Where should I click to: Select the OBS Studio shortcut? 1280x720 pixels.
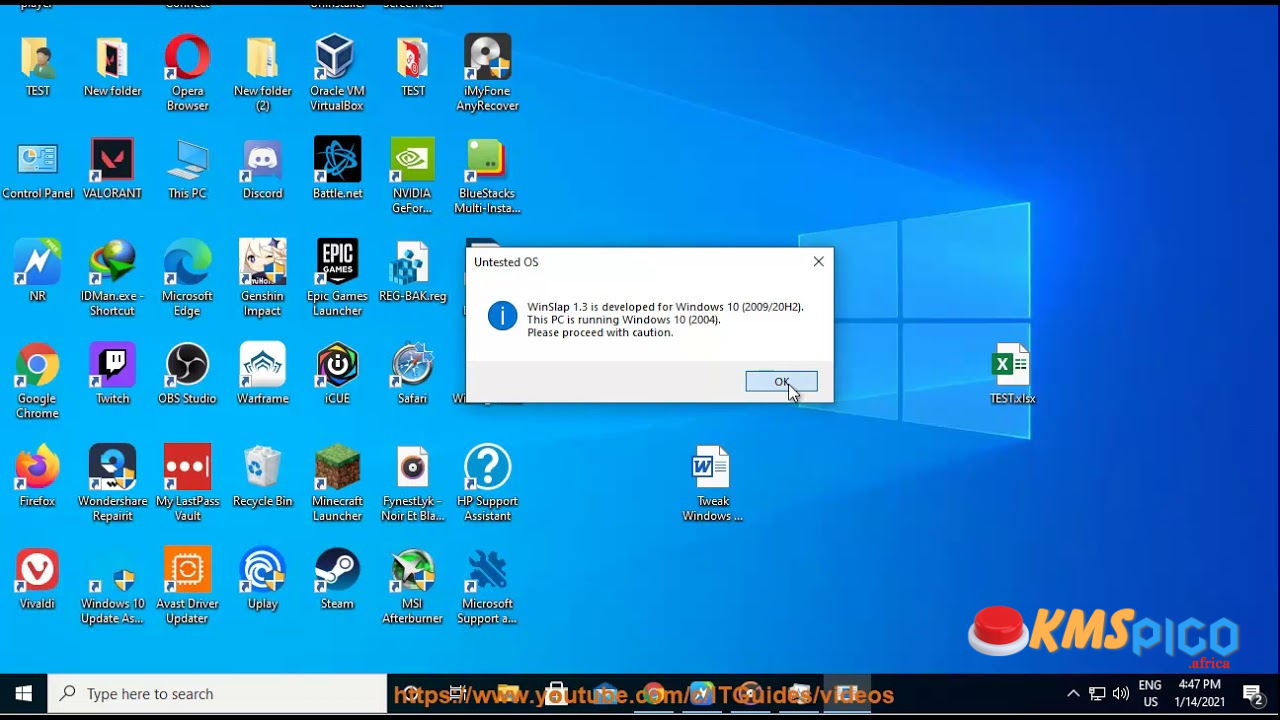[x=187, y=375]
